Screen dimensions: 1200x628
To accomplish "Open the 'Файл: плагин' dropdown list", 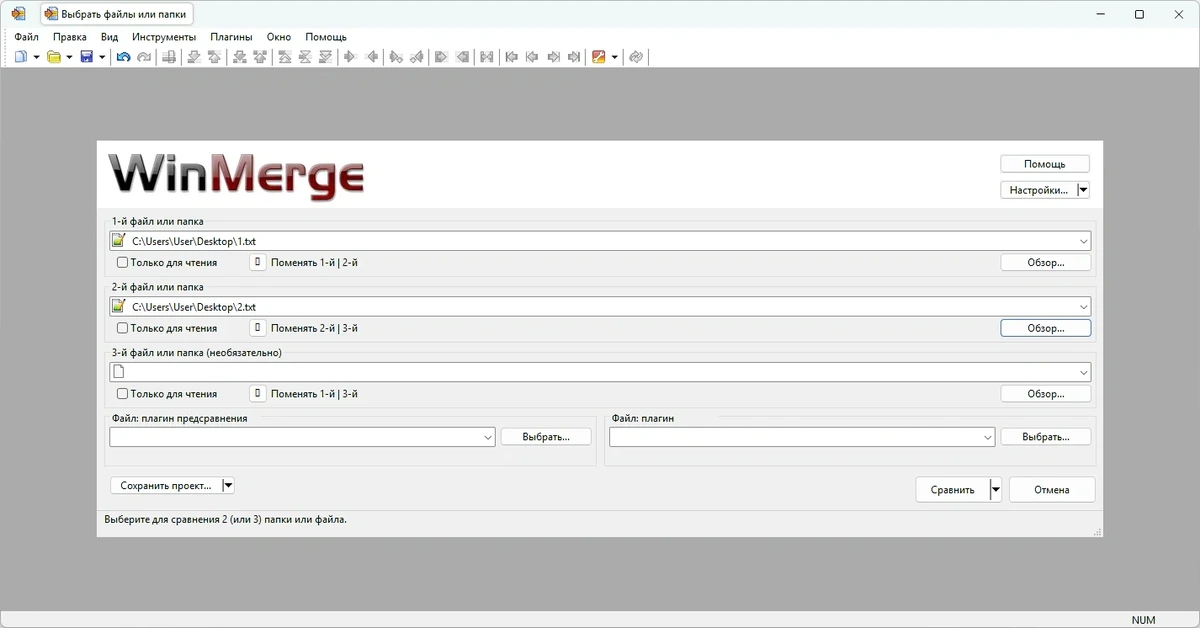I will 988,437.
